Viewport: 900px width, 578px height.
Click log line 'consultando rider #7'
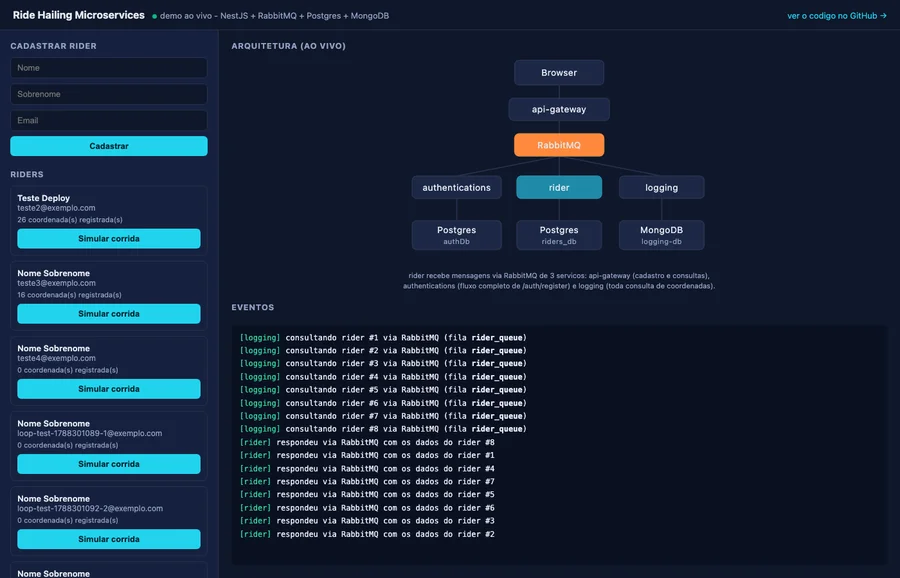tap(383, 416)
